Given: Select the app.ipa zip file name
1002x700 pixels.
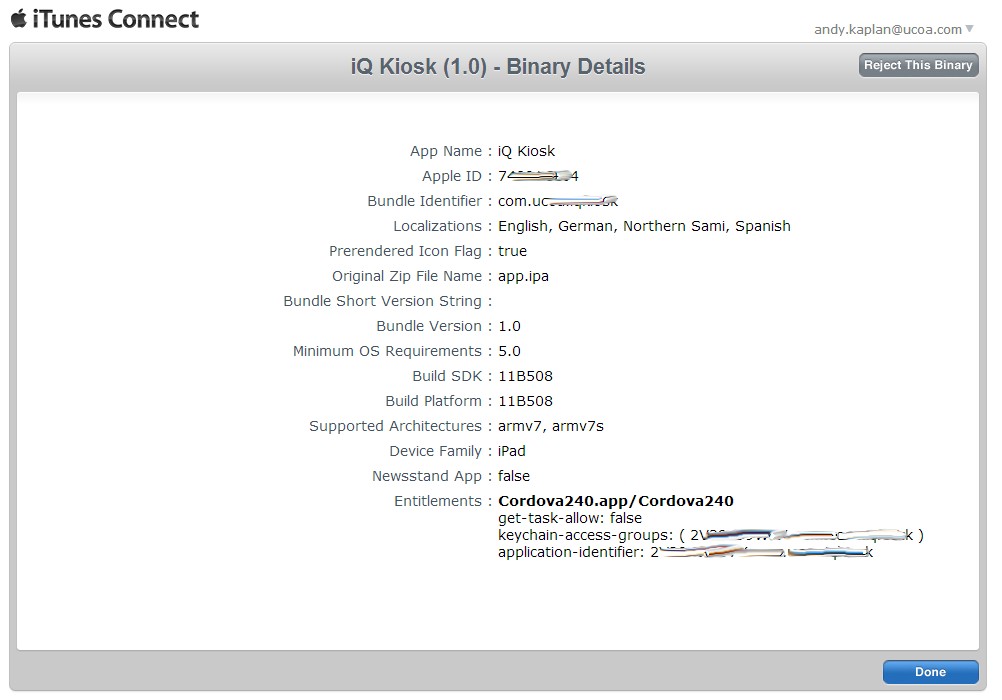Looking at the screenshot, I should pos(523,276).
